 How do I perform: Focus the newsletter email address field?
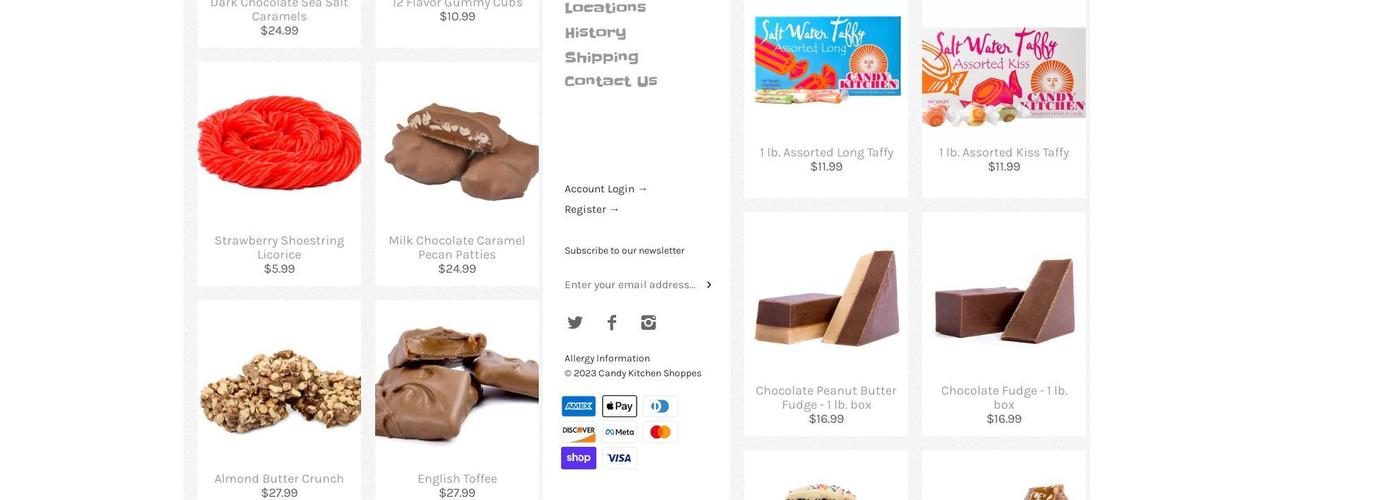[x=630, y=285]
